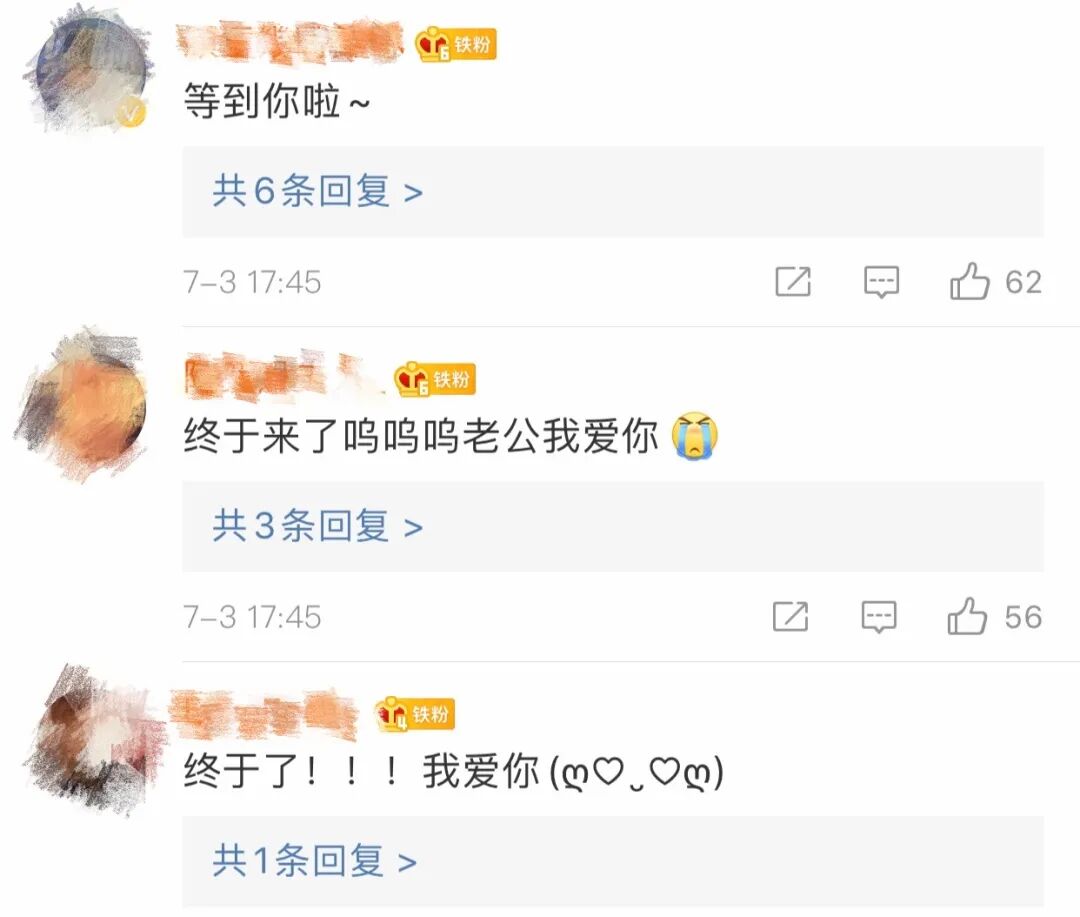Viewport: 1080px width, 917px height.
Task: Like the comment with 62 likes
Action: [969, 281]
